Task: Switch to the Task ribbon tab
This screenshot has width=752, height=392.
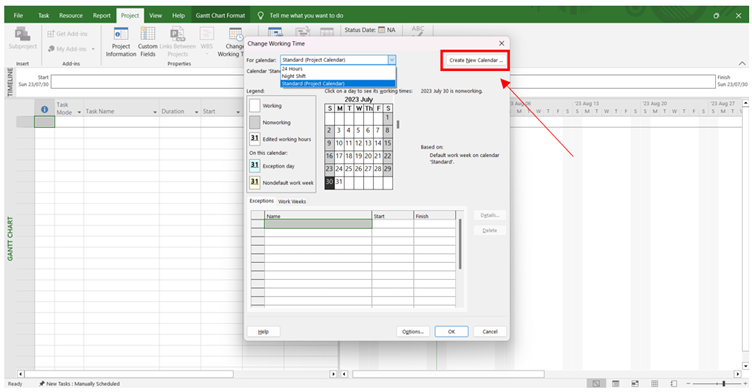Action: 44,15
